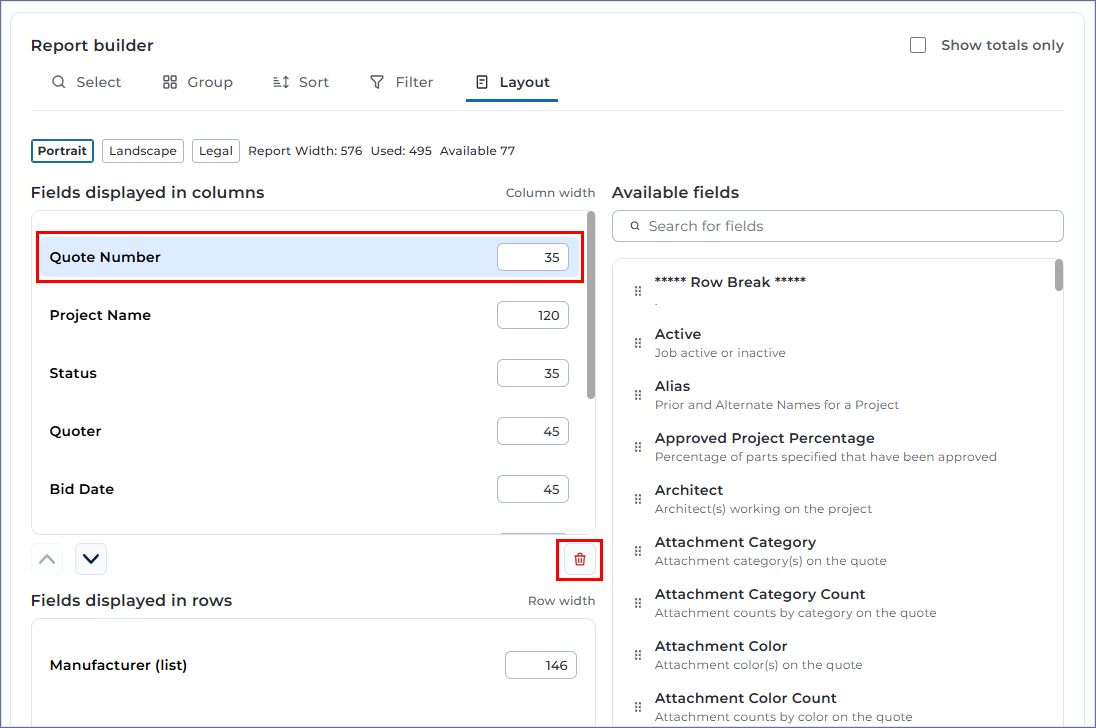Edit Quoter column width field
This screenshot has height=728, width=1096.
pos(533,431)
